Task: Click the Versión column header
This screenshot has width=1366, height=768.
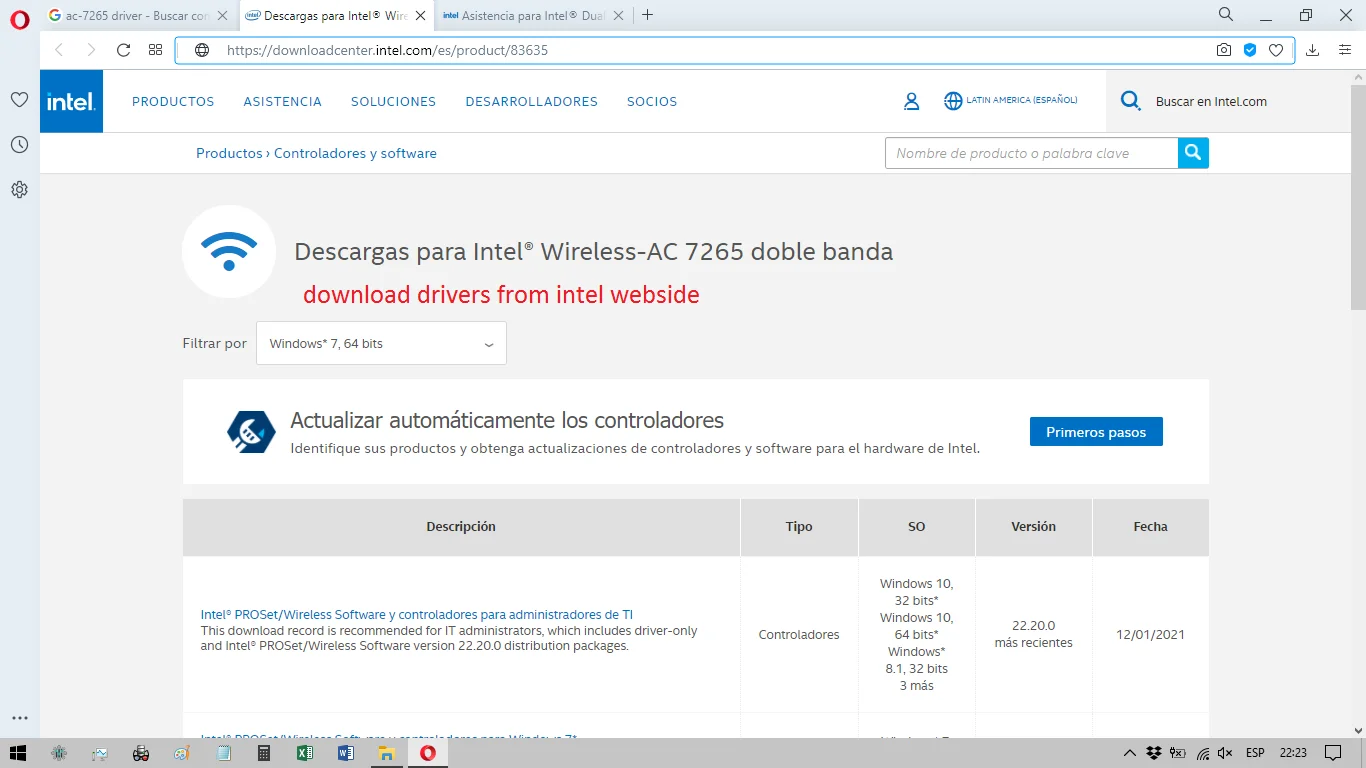Action: tap(1034, 527)
